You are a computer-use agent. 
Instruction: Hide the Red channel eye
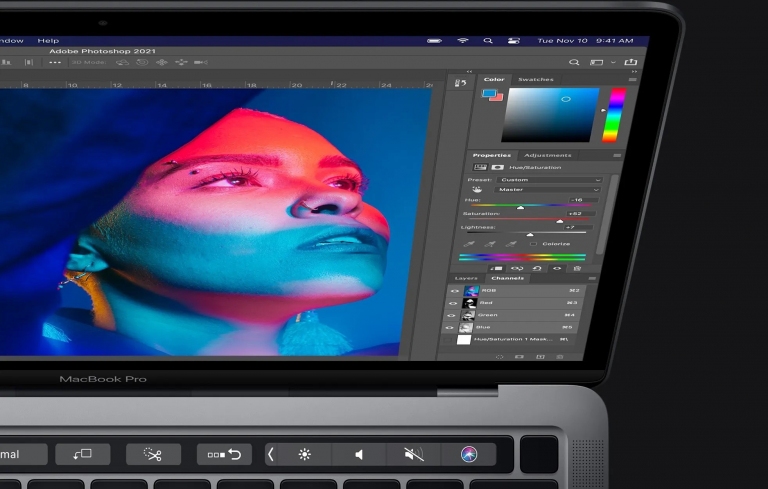pyautogui.click(x=453, y=303)
